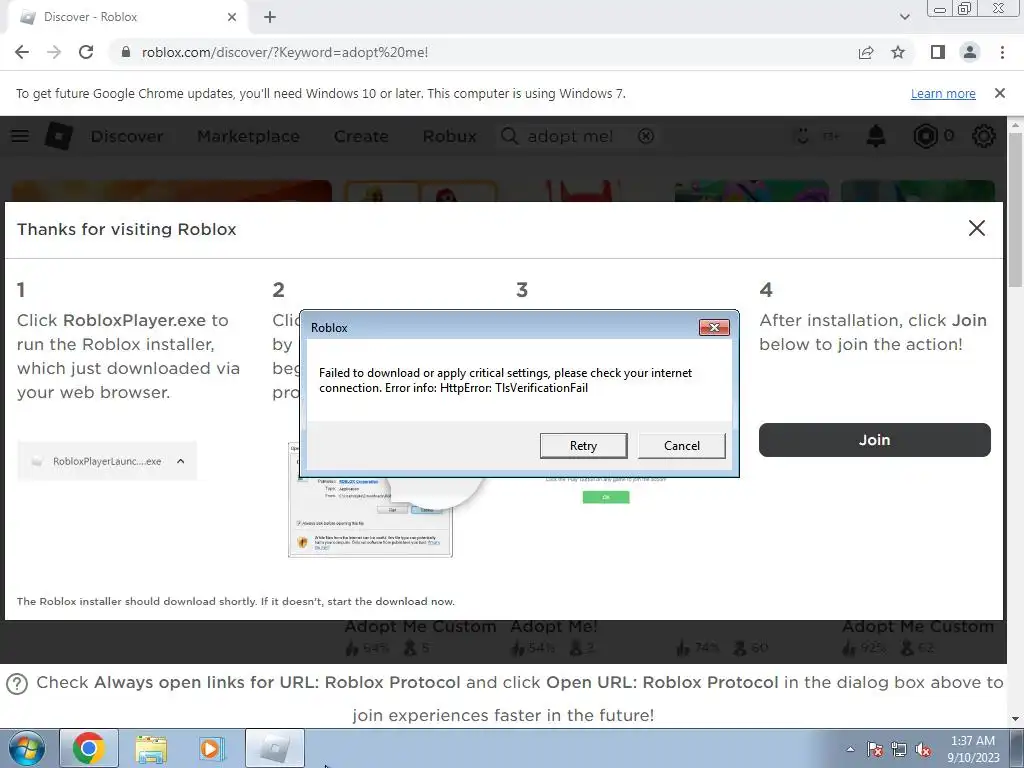Open Roblox settings gear

pos(984,136)
